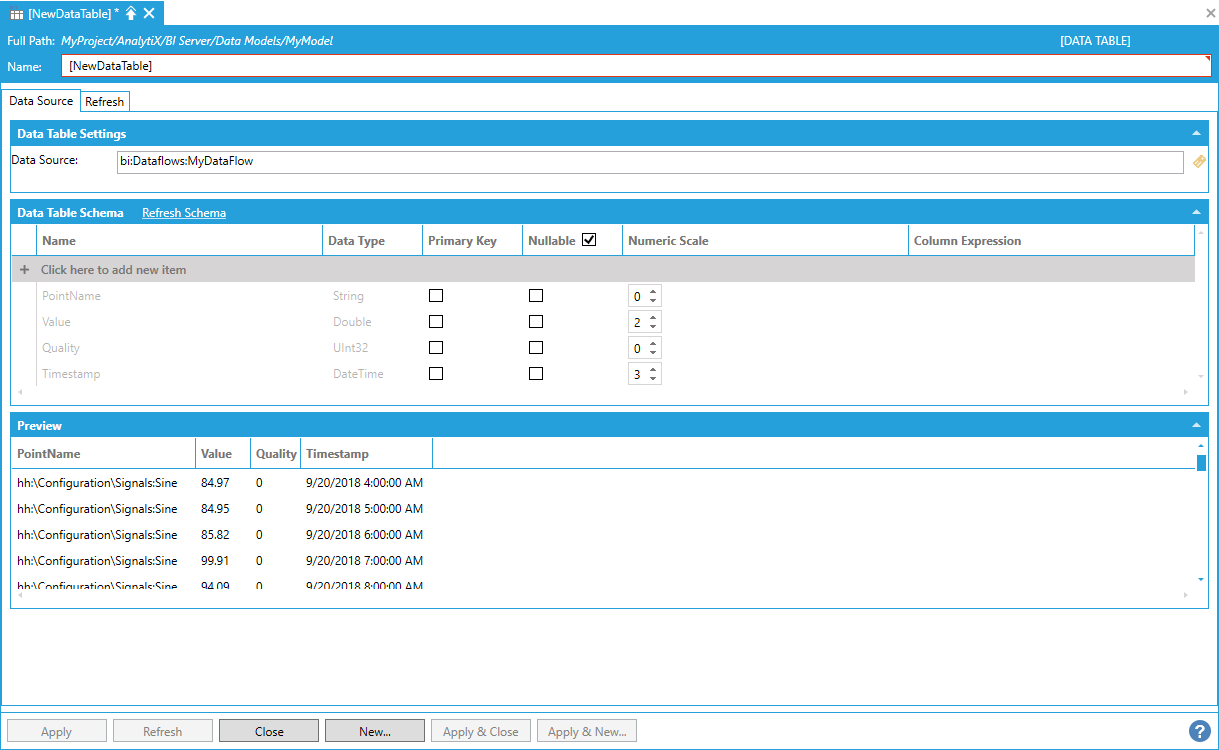Click the Refresh Schema link

tap(184, 213)
